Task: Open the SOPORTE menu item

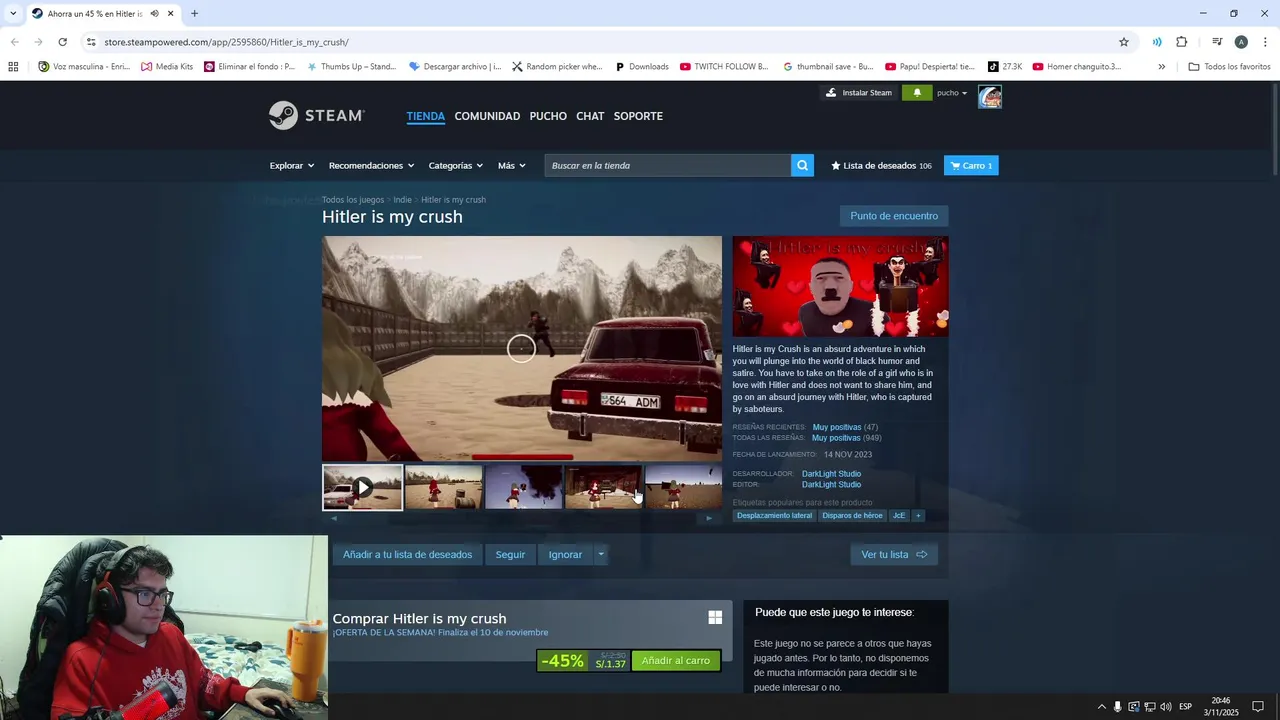Action: [638, 116]
